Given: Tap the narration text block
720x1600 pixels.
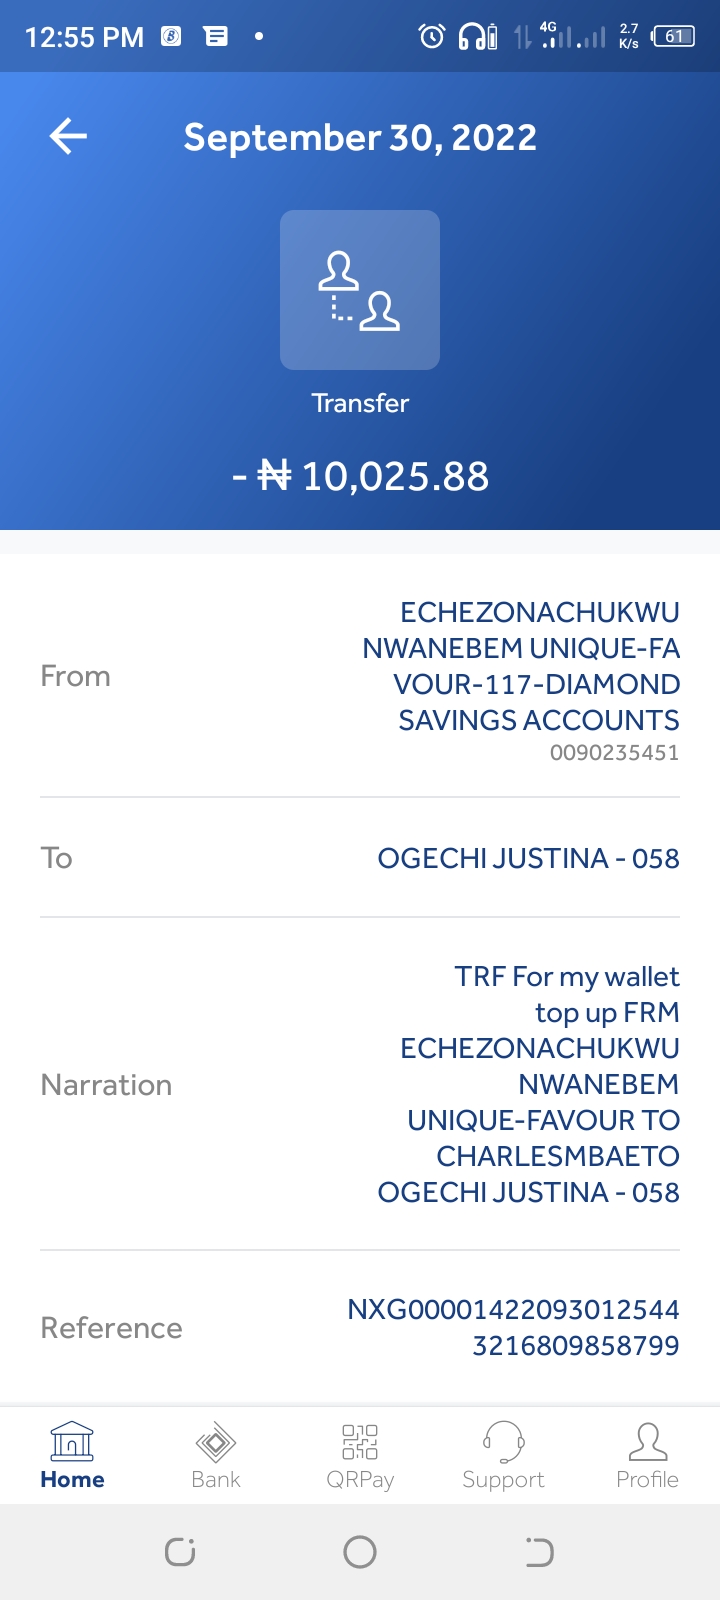Looking at the screenshot, I should (x=528, y=1084).
